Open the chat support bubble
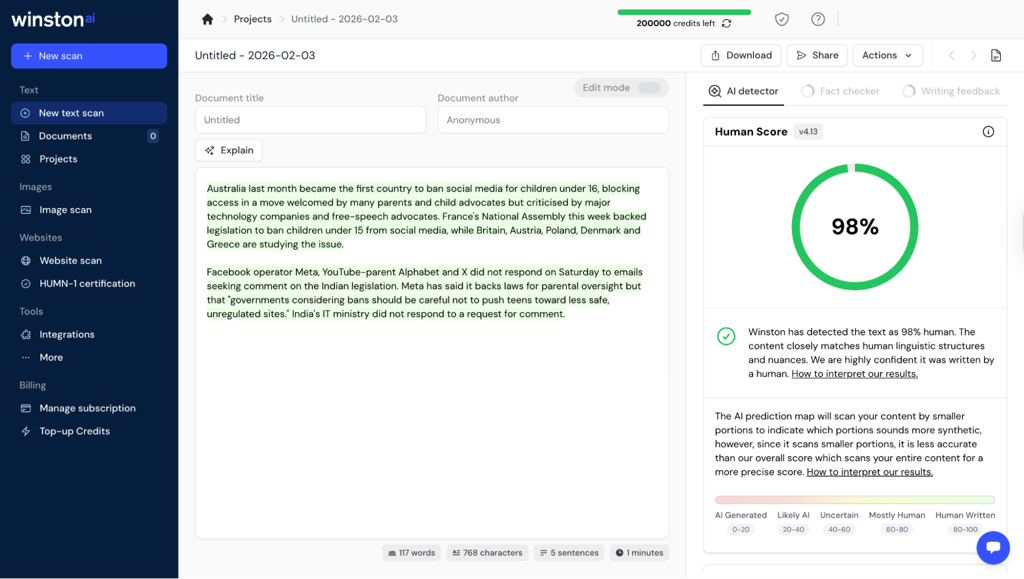Viewport: 1024px width, 579px height. [993, 547]
